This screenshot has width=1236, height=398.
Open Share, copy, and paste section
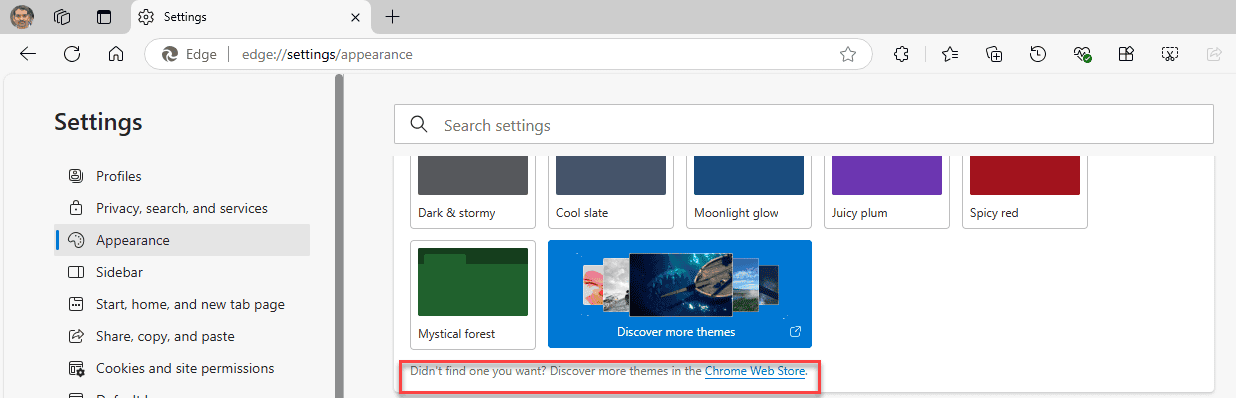click(x=182, y=336)
